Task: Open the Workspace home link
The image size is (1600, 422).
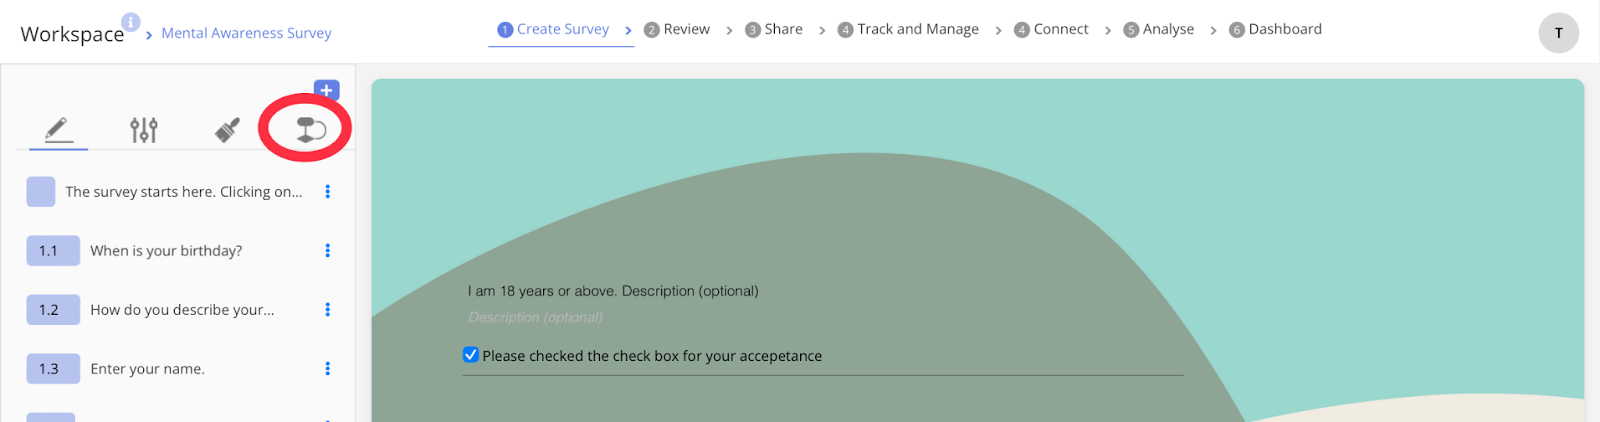Action: [72, 34]
